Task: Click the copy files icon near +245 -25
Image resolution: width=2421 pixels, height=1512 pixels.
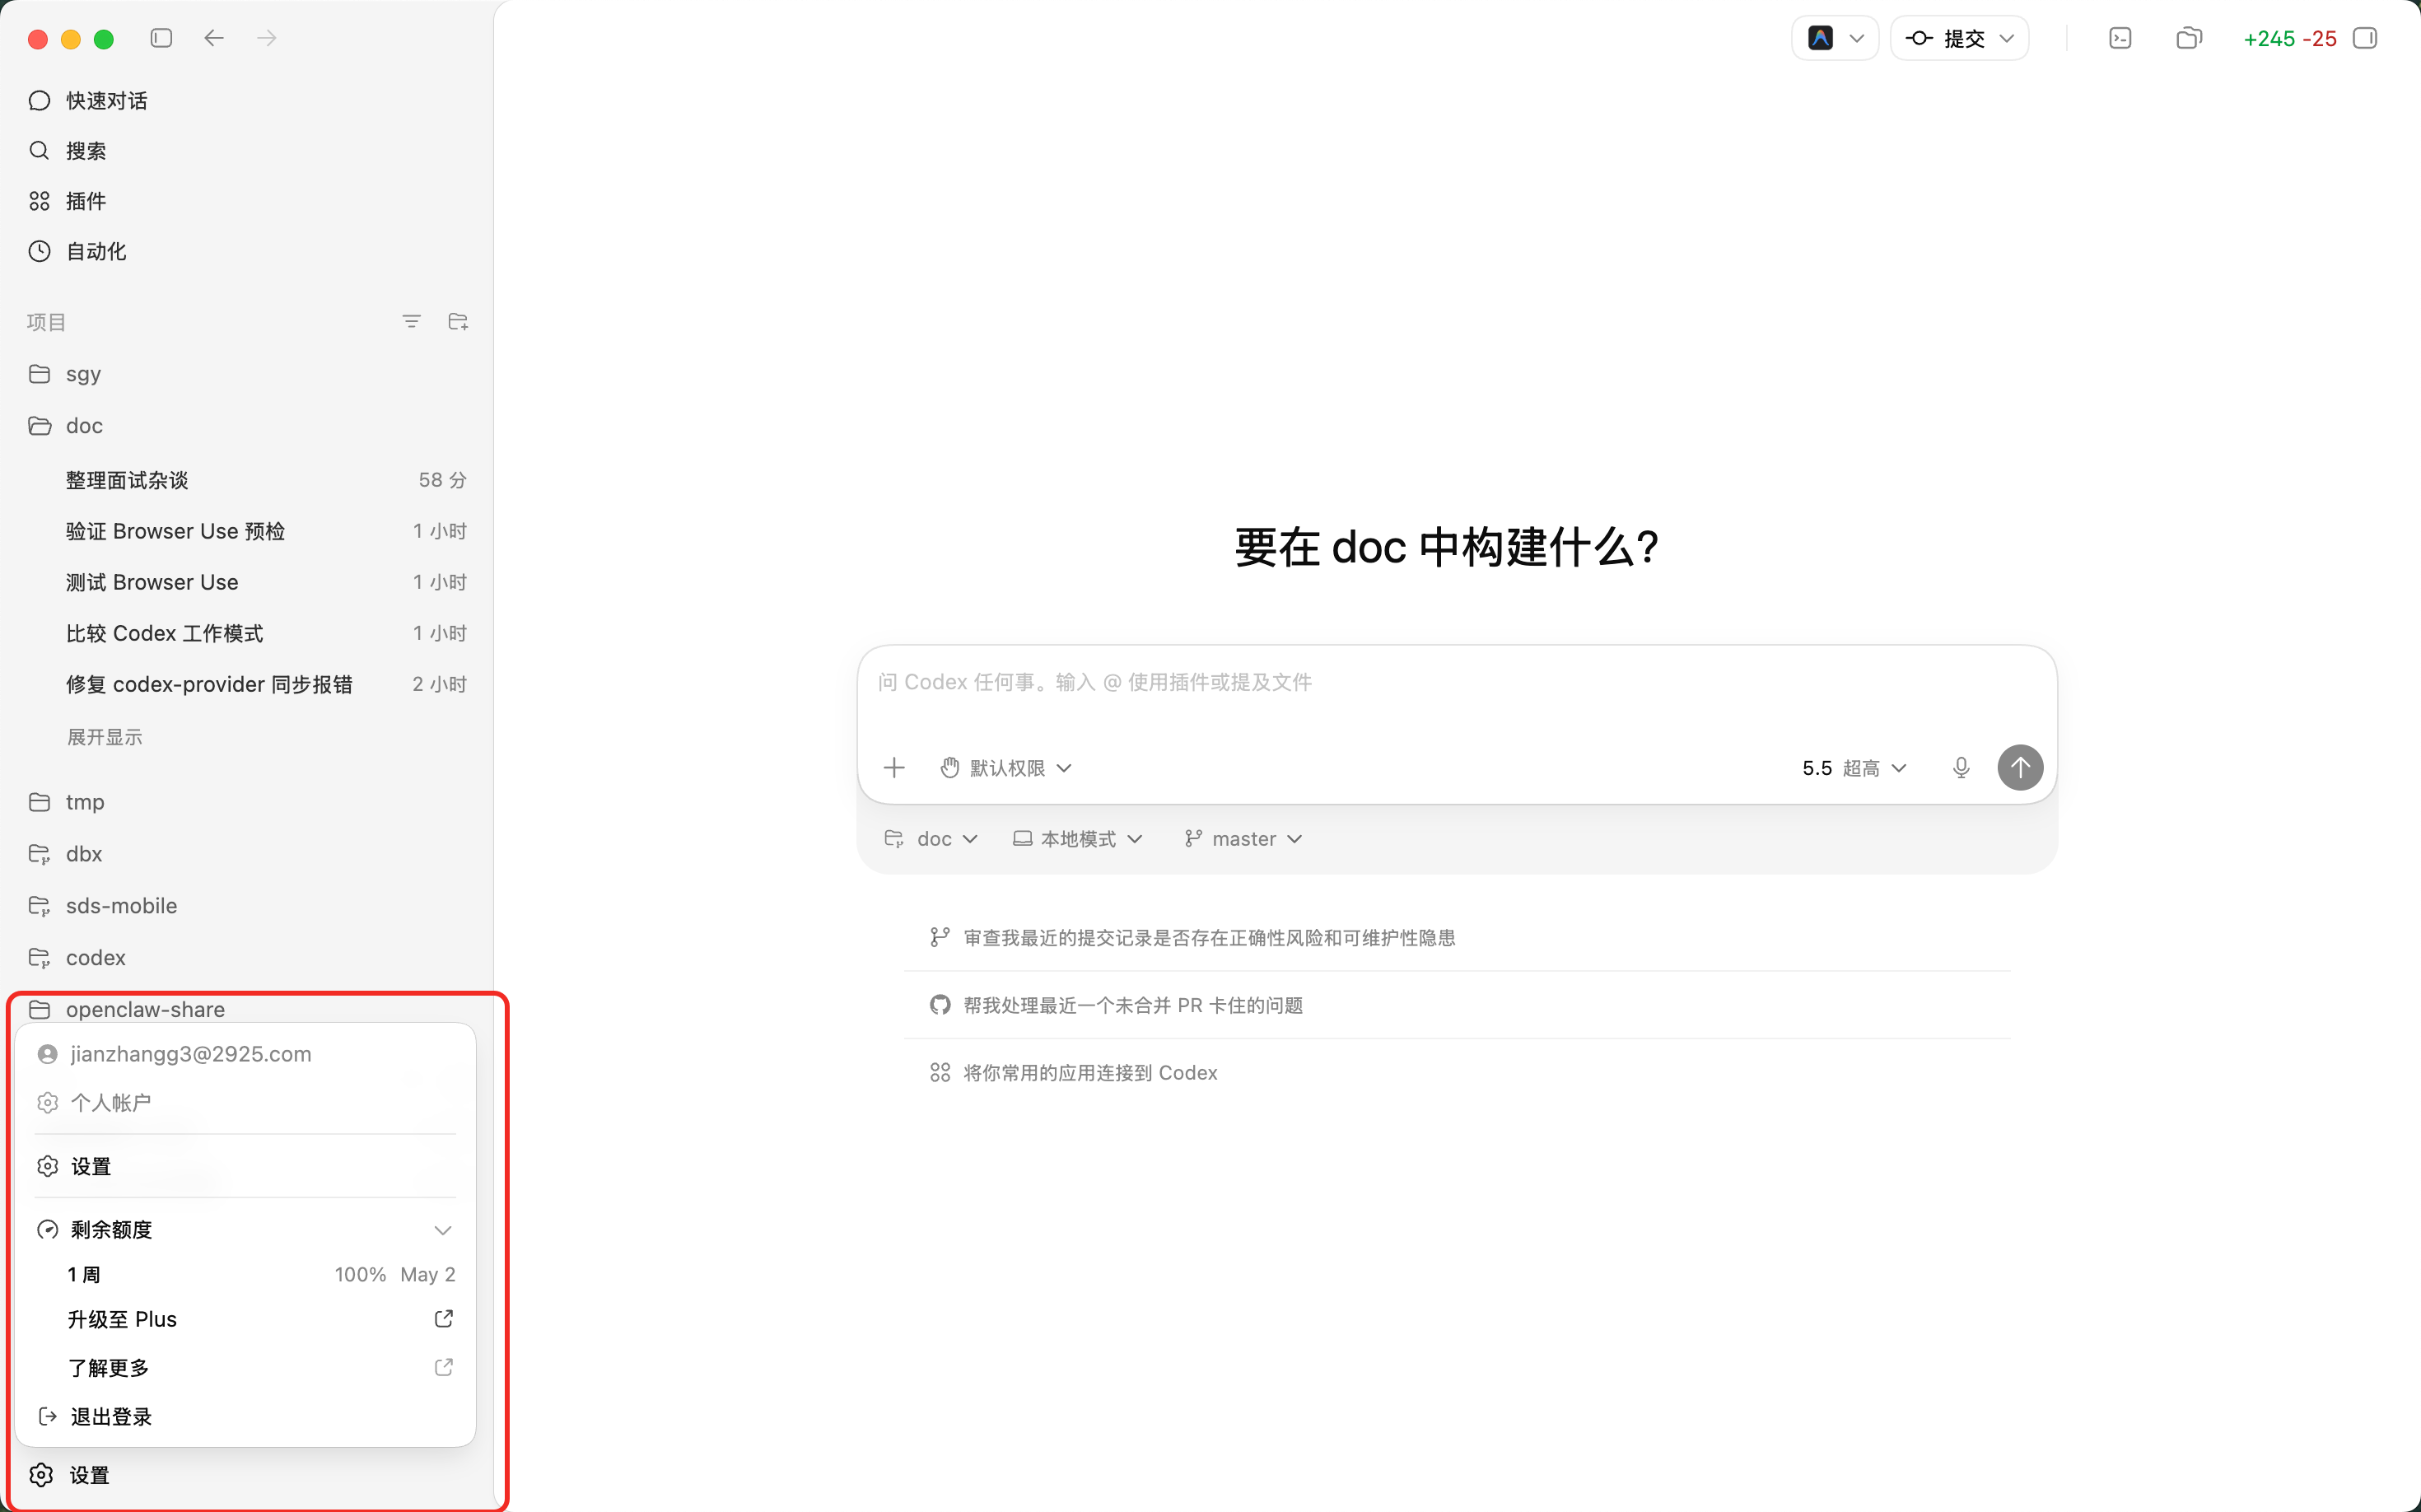Action: click(2190, 38)
